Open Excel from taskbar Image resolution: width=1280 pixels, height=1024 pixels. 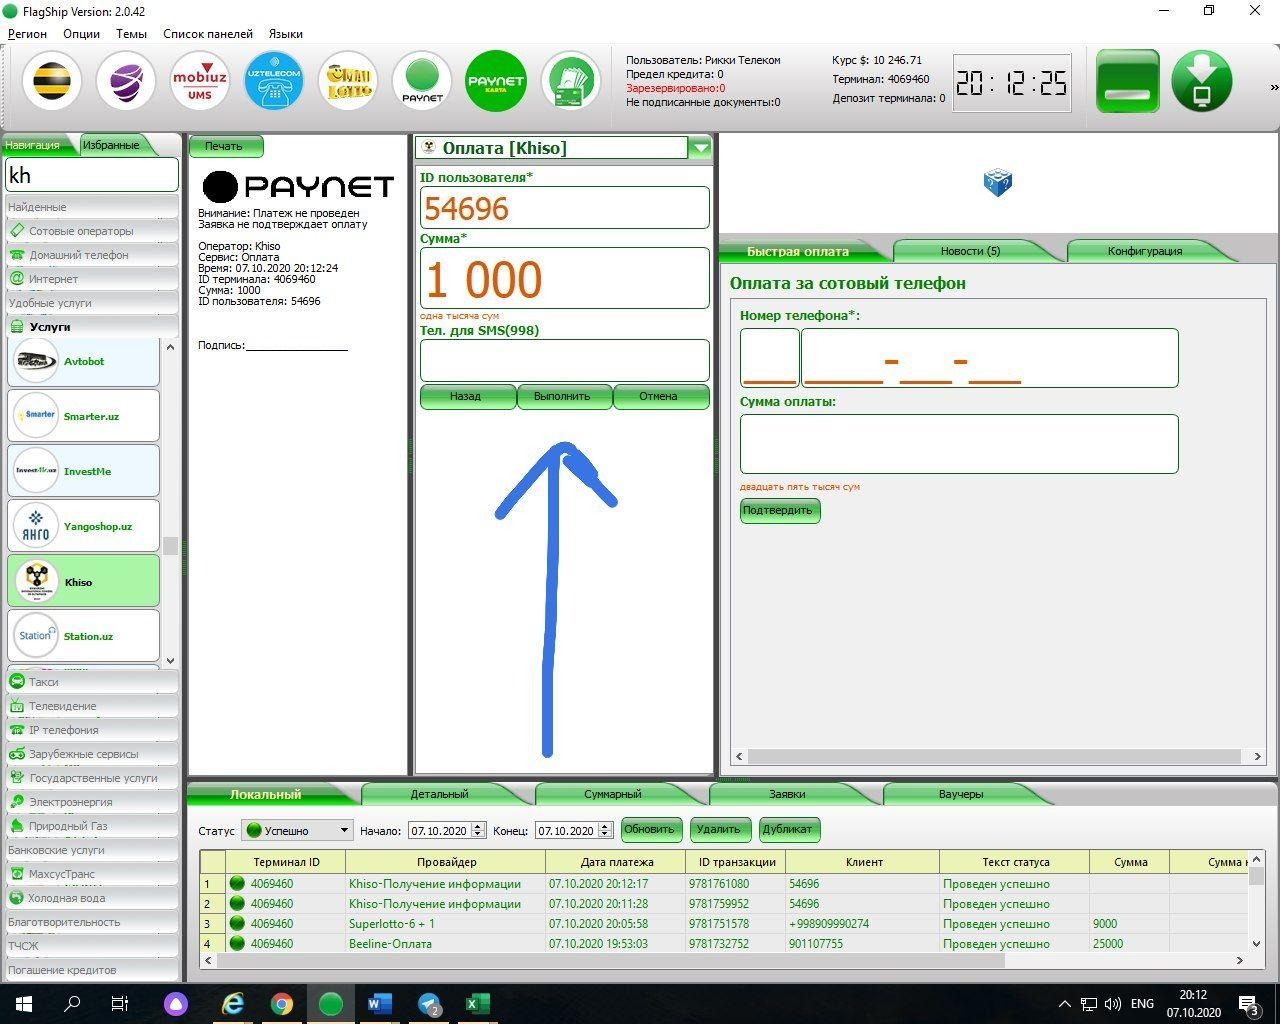(x=477, y=1003)
